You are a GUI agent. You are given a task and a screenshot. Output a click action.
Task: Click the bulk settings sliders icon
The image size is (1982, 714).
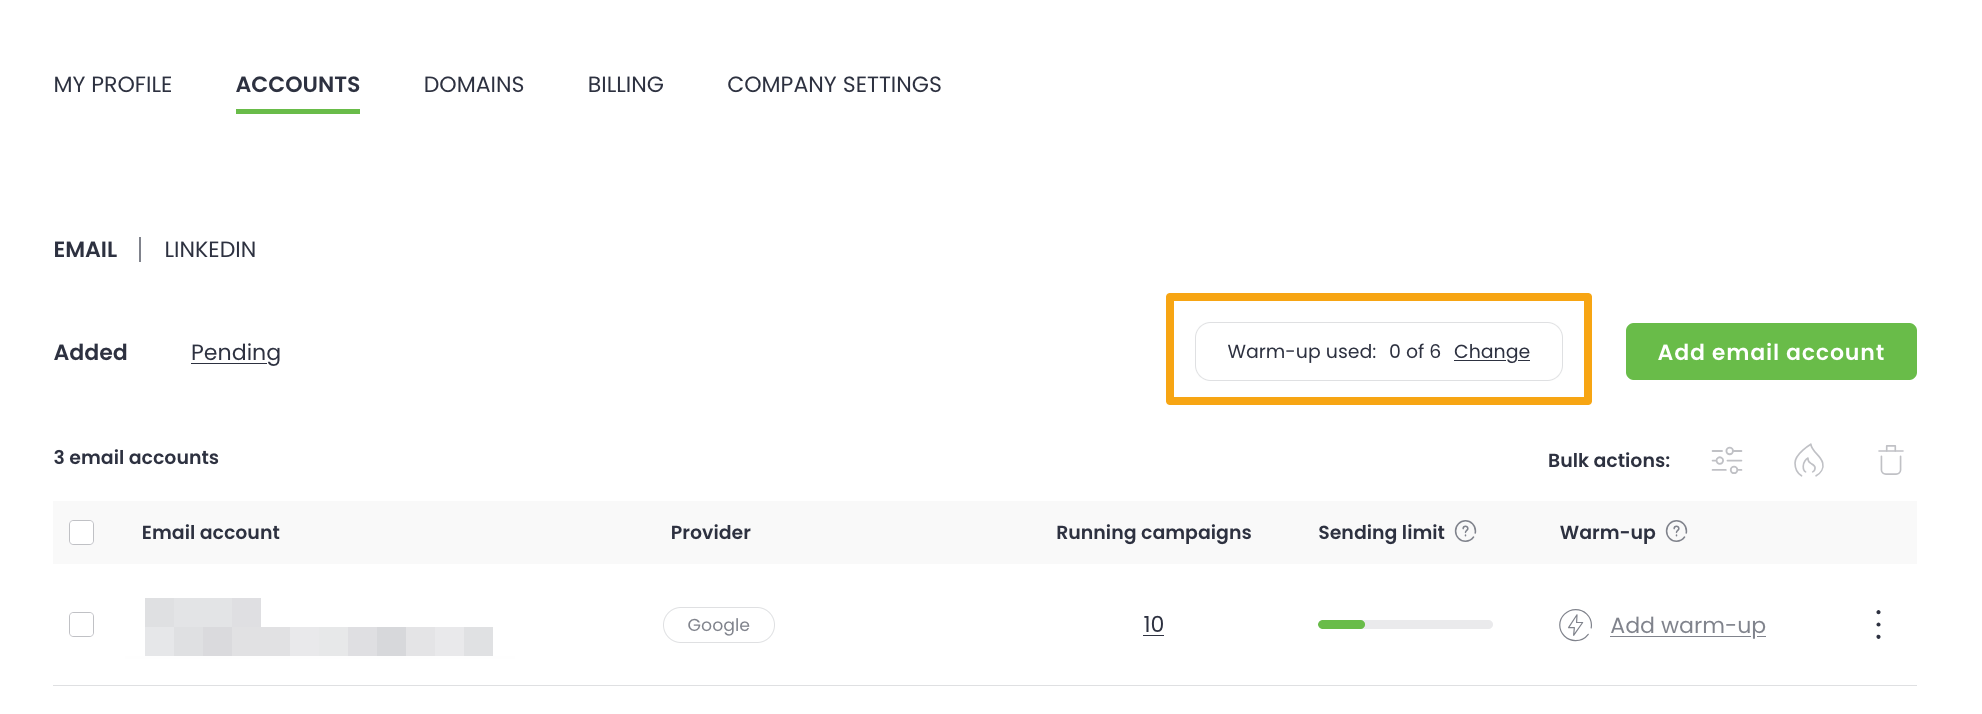(x=1727, y=460)
